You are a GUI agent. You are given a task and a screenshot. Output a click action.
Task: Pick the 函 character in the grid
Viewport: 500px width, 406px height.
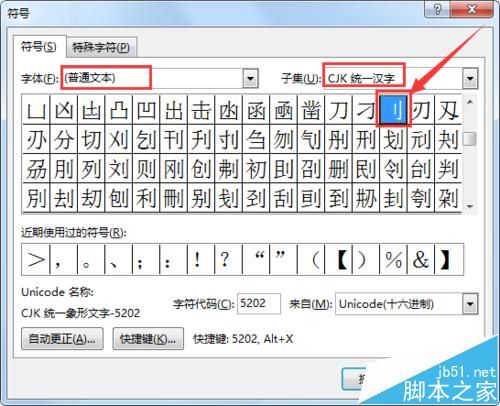pyautogui.click(x=256, y=110)
